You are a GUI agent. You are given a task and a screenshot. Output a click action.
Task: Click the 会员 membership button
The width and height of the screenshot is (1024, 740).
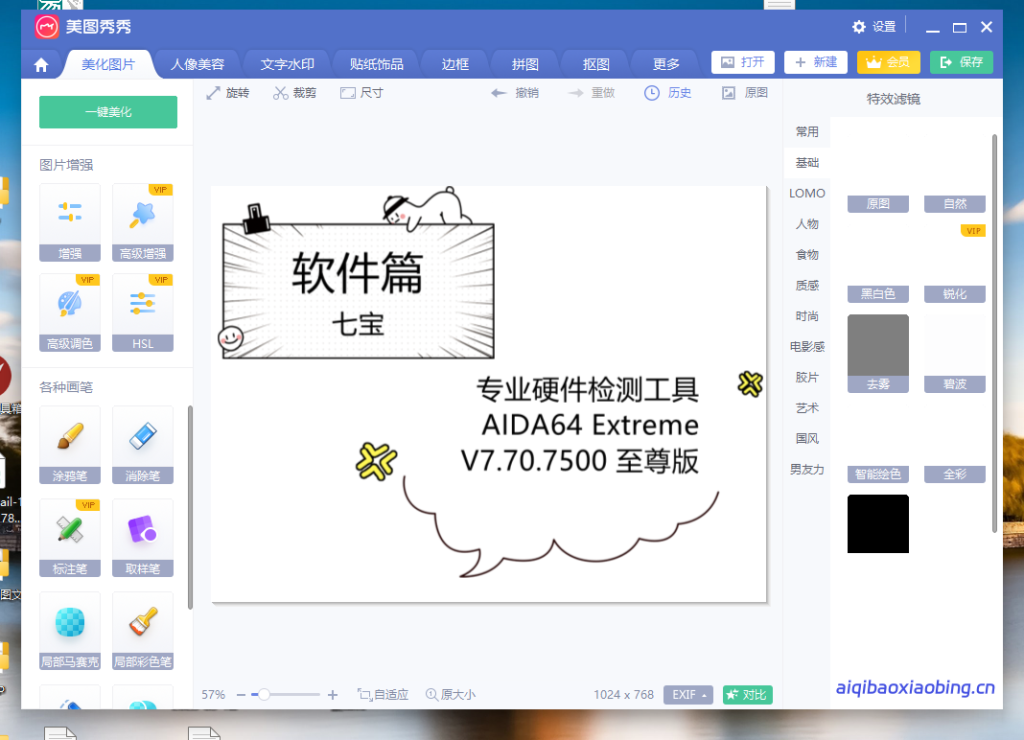point(889,62)
